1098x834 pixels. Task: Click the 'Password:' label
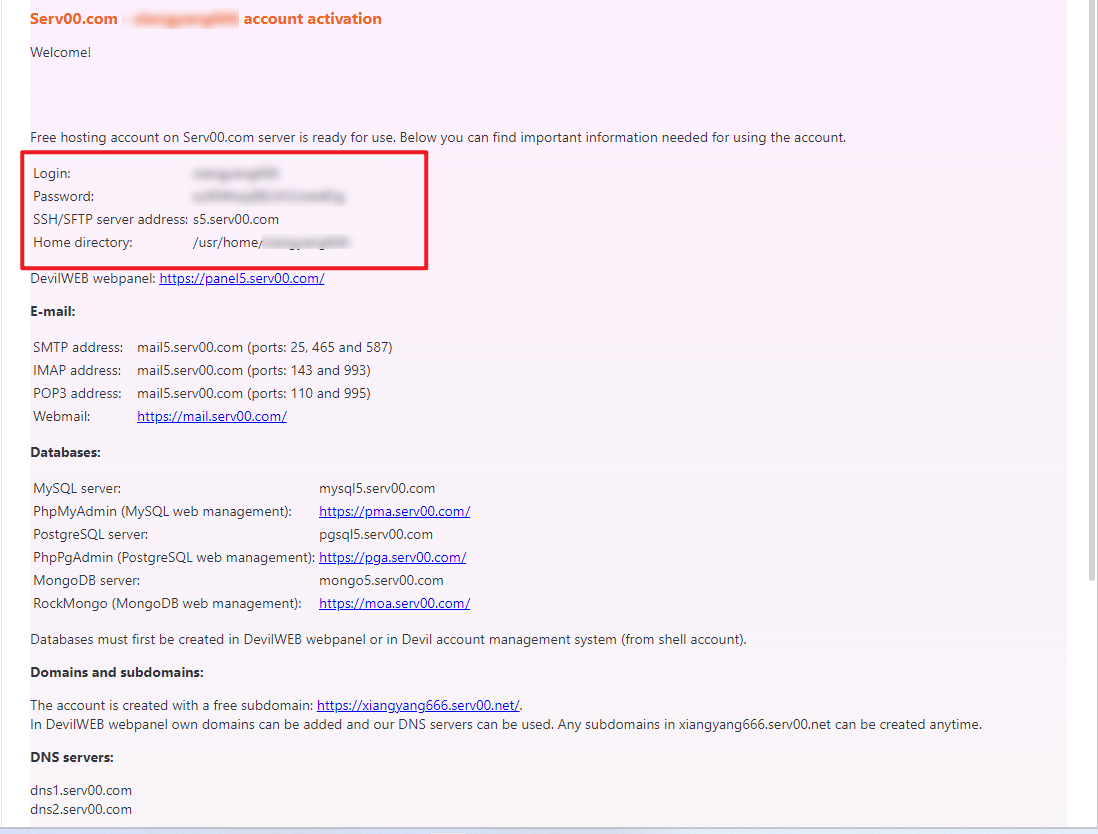tap(64, 197)
